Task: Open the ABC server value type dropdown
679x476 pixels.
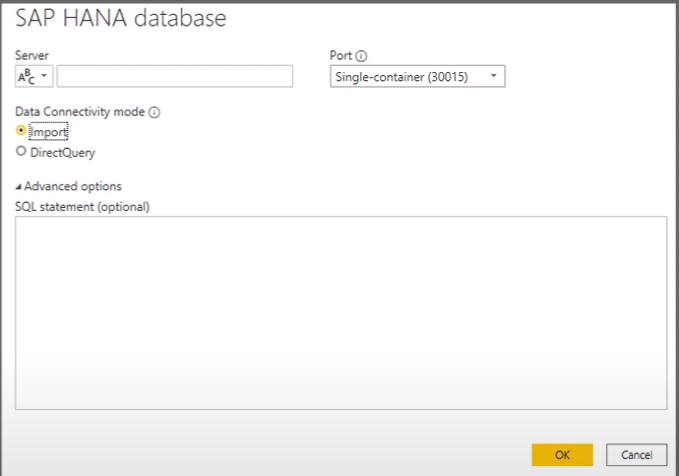Action: pos(34,76)
